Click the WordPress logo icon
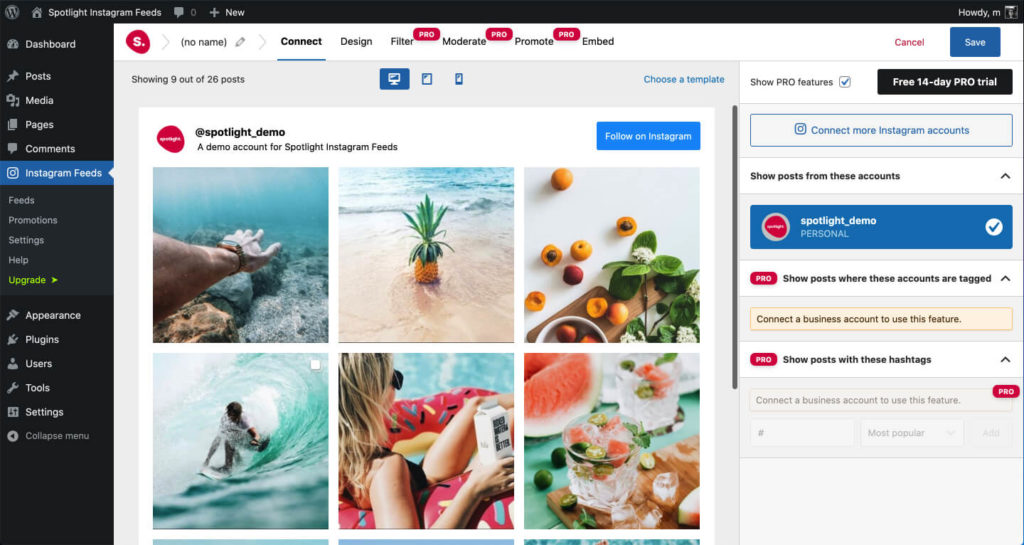The height and width of the screenshot is (545, 1024). tap(12, 12)
